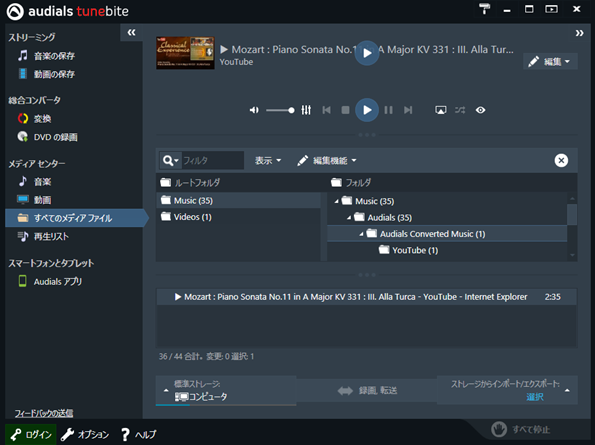Viewport: 595px width, 445px height.
Task: Click the すべて停止 button
Action: click(x=521, y=429)
